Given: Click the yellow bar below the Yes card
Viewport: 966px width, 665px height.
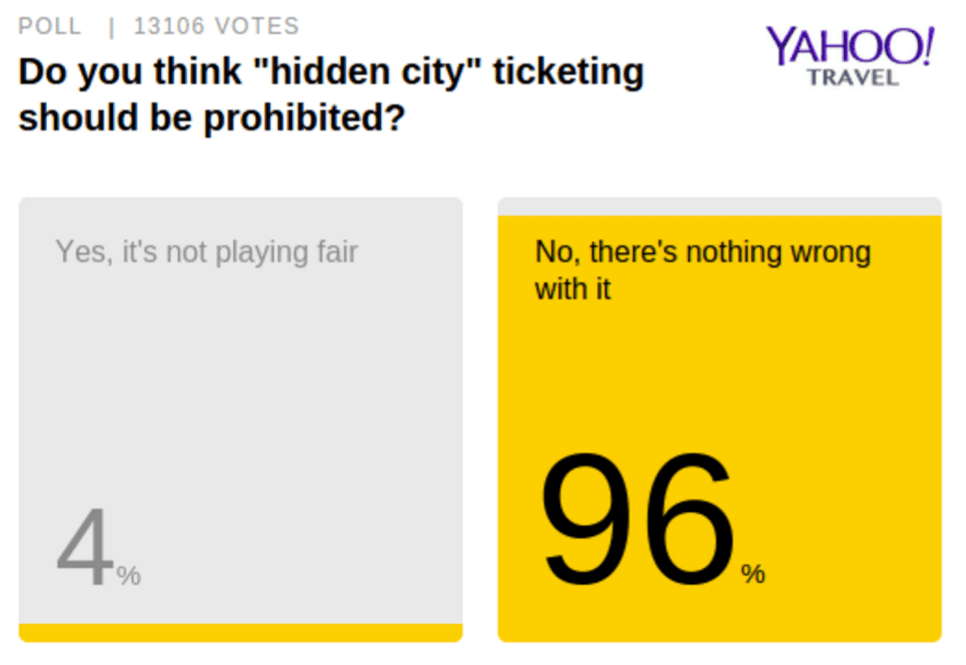Looking at the screenshot, I should [240, 633].
